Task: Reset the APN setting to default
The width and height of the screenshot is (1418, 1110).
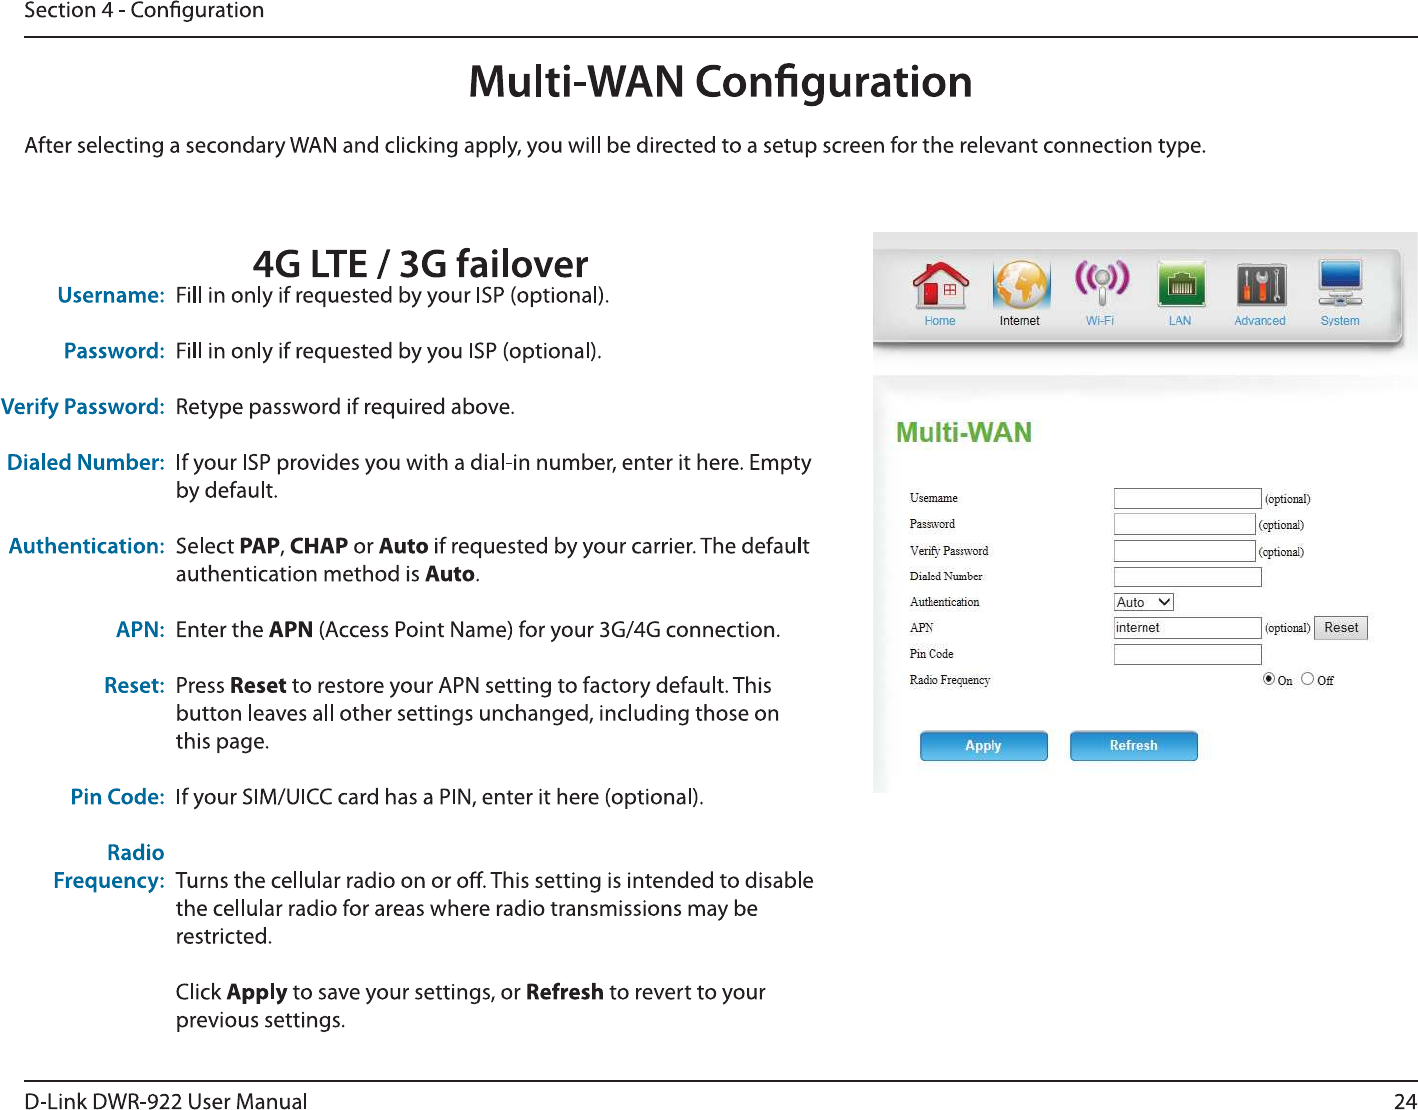Action: point(1341,628)
